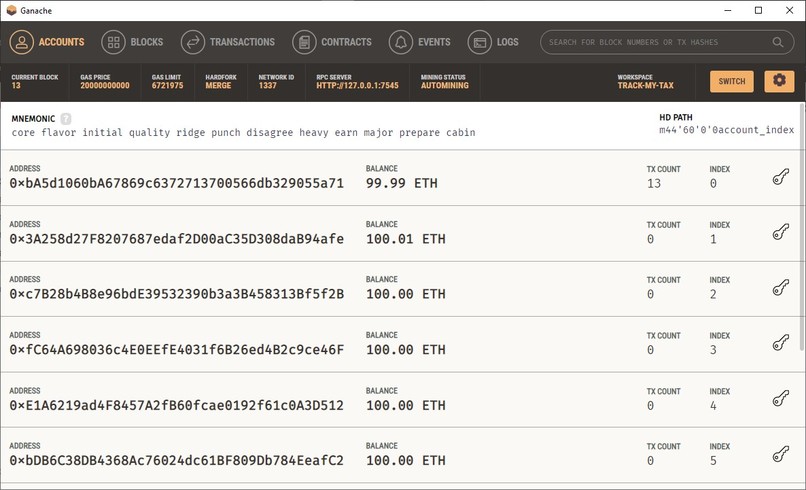Click address 0xE1A6219ad4F8457A2fB60fcae0192f61c0A3D512
This screenshot has height=490, width=806.
point(176,405)
